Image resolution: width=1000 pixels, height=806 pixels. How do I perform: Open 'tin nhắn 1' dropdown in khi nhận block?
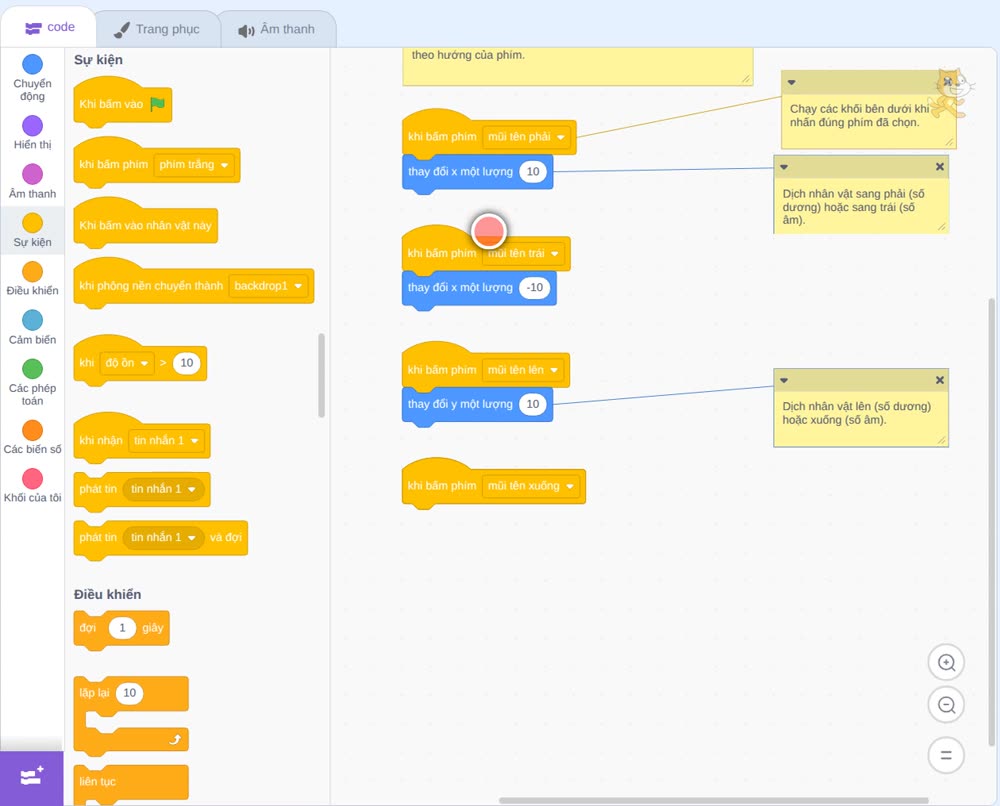[166, 441]
